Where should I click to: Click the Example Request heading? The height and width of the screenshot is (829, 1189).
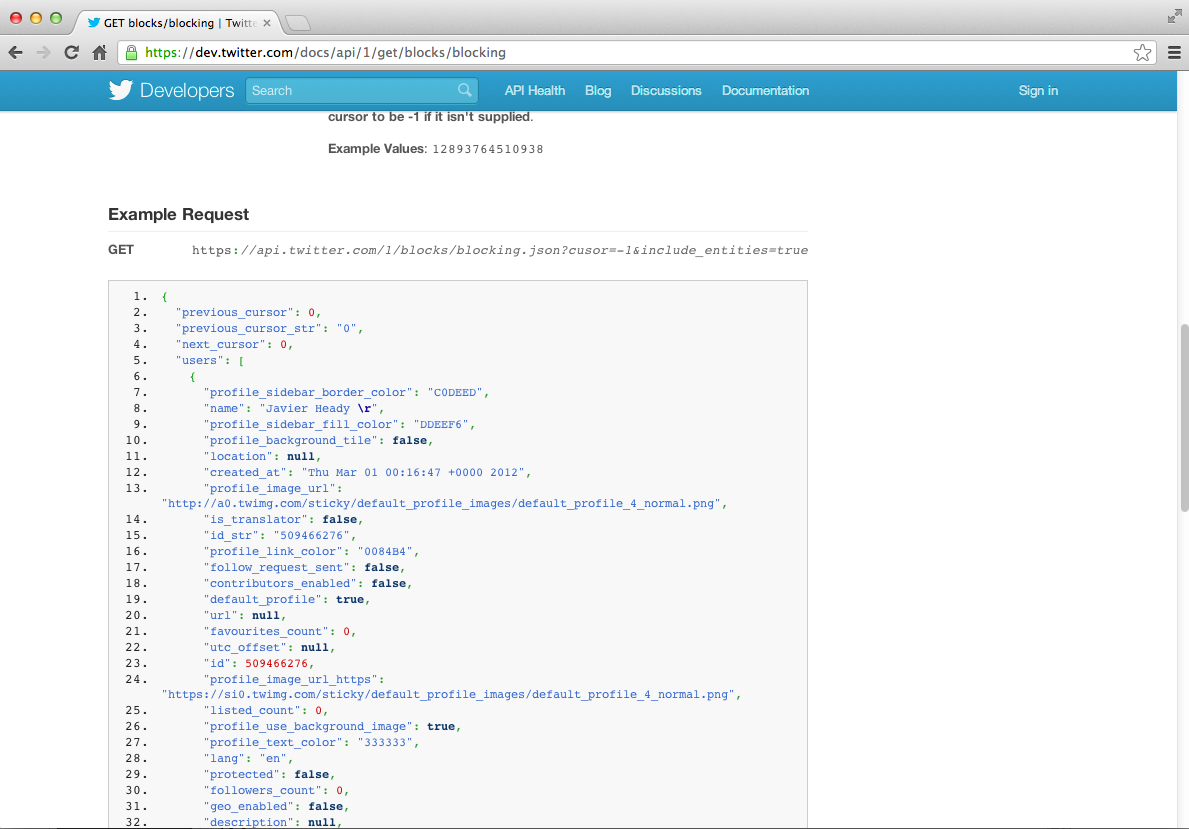coord(178,215)
